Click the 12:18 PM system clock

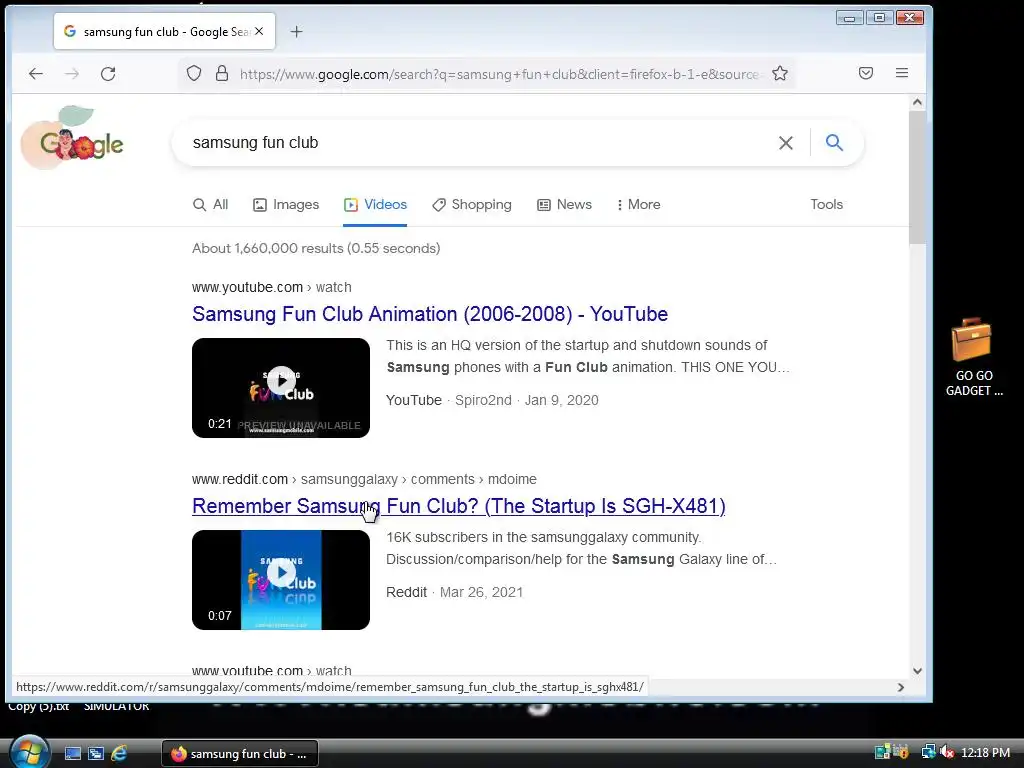point(985,752)
